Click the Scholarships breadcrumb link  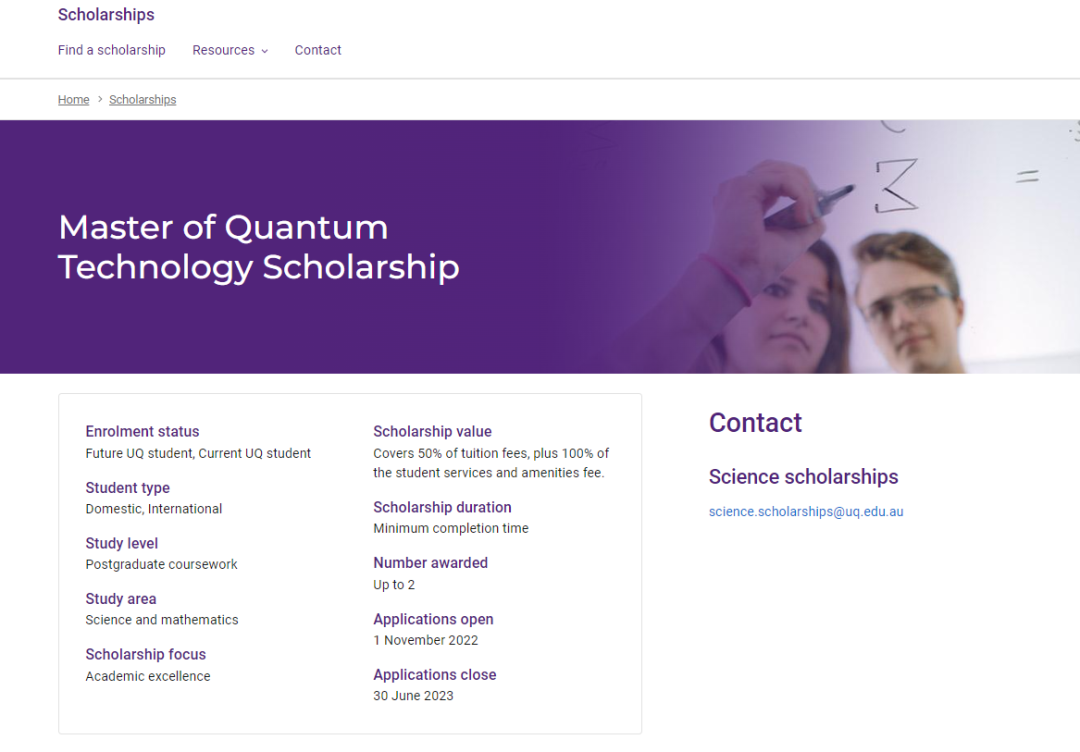click(x=142, y=100)
